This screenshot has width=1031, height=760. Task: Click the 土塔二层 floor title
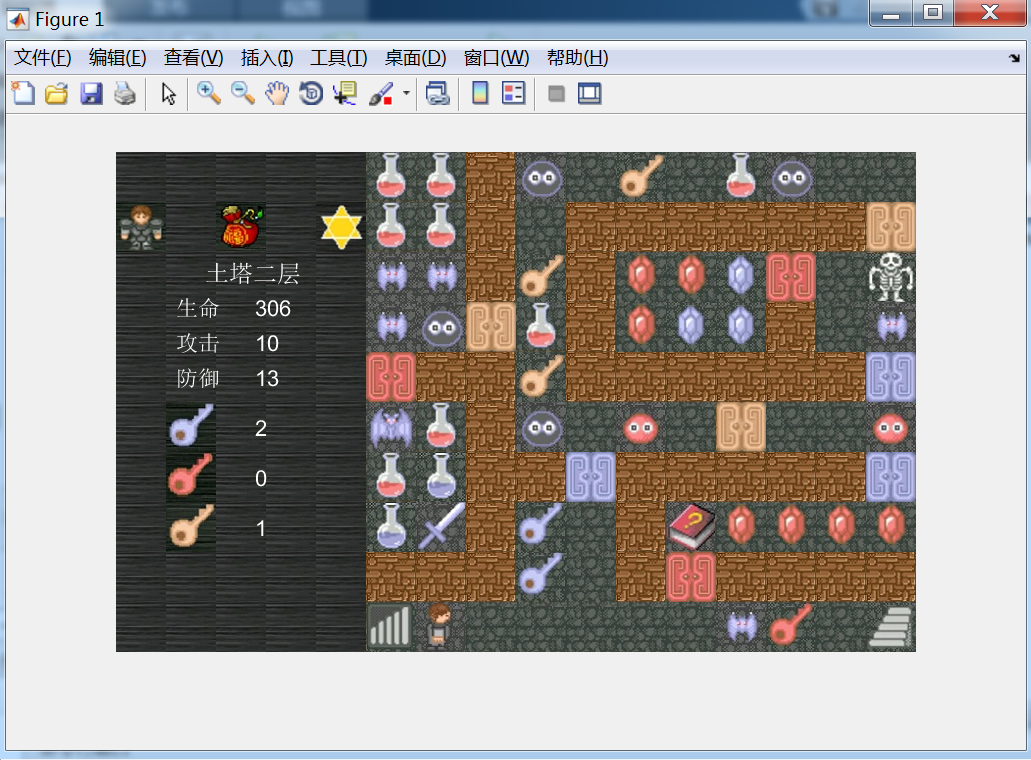[x=253, y=273]
